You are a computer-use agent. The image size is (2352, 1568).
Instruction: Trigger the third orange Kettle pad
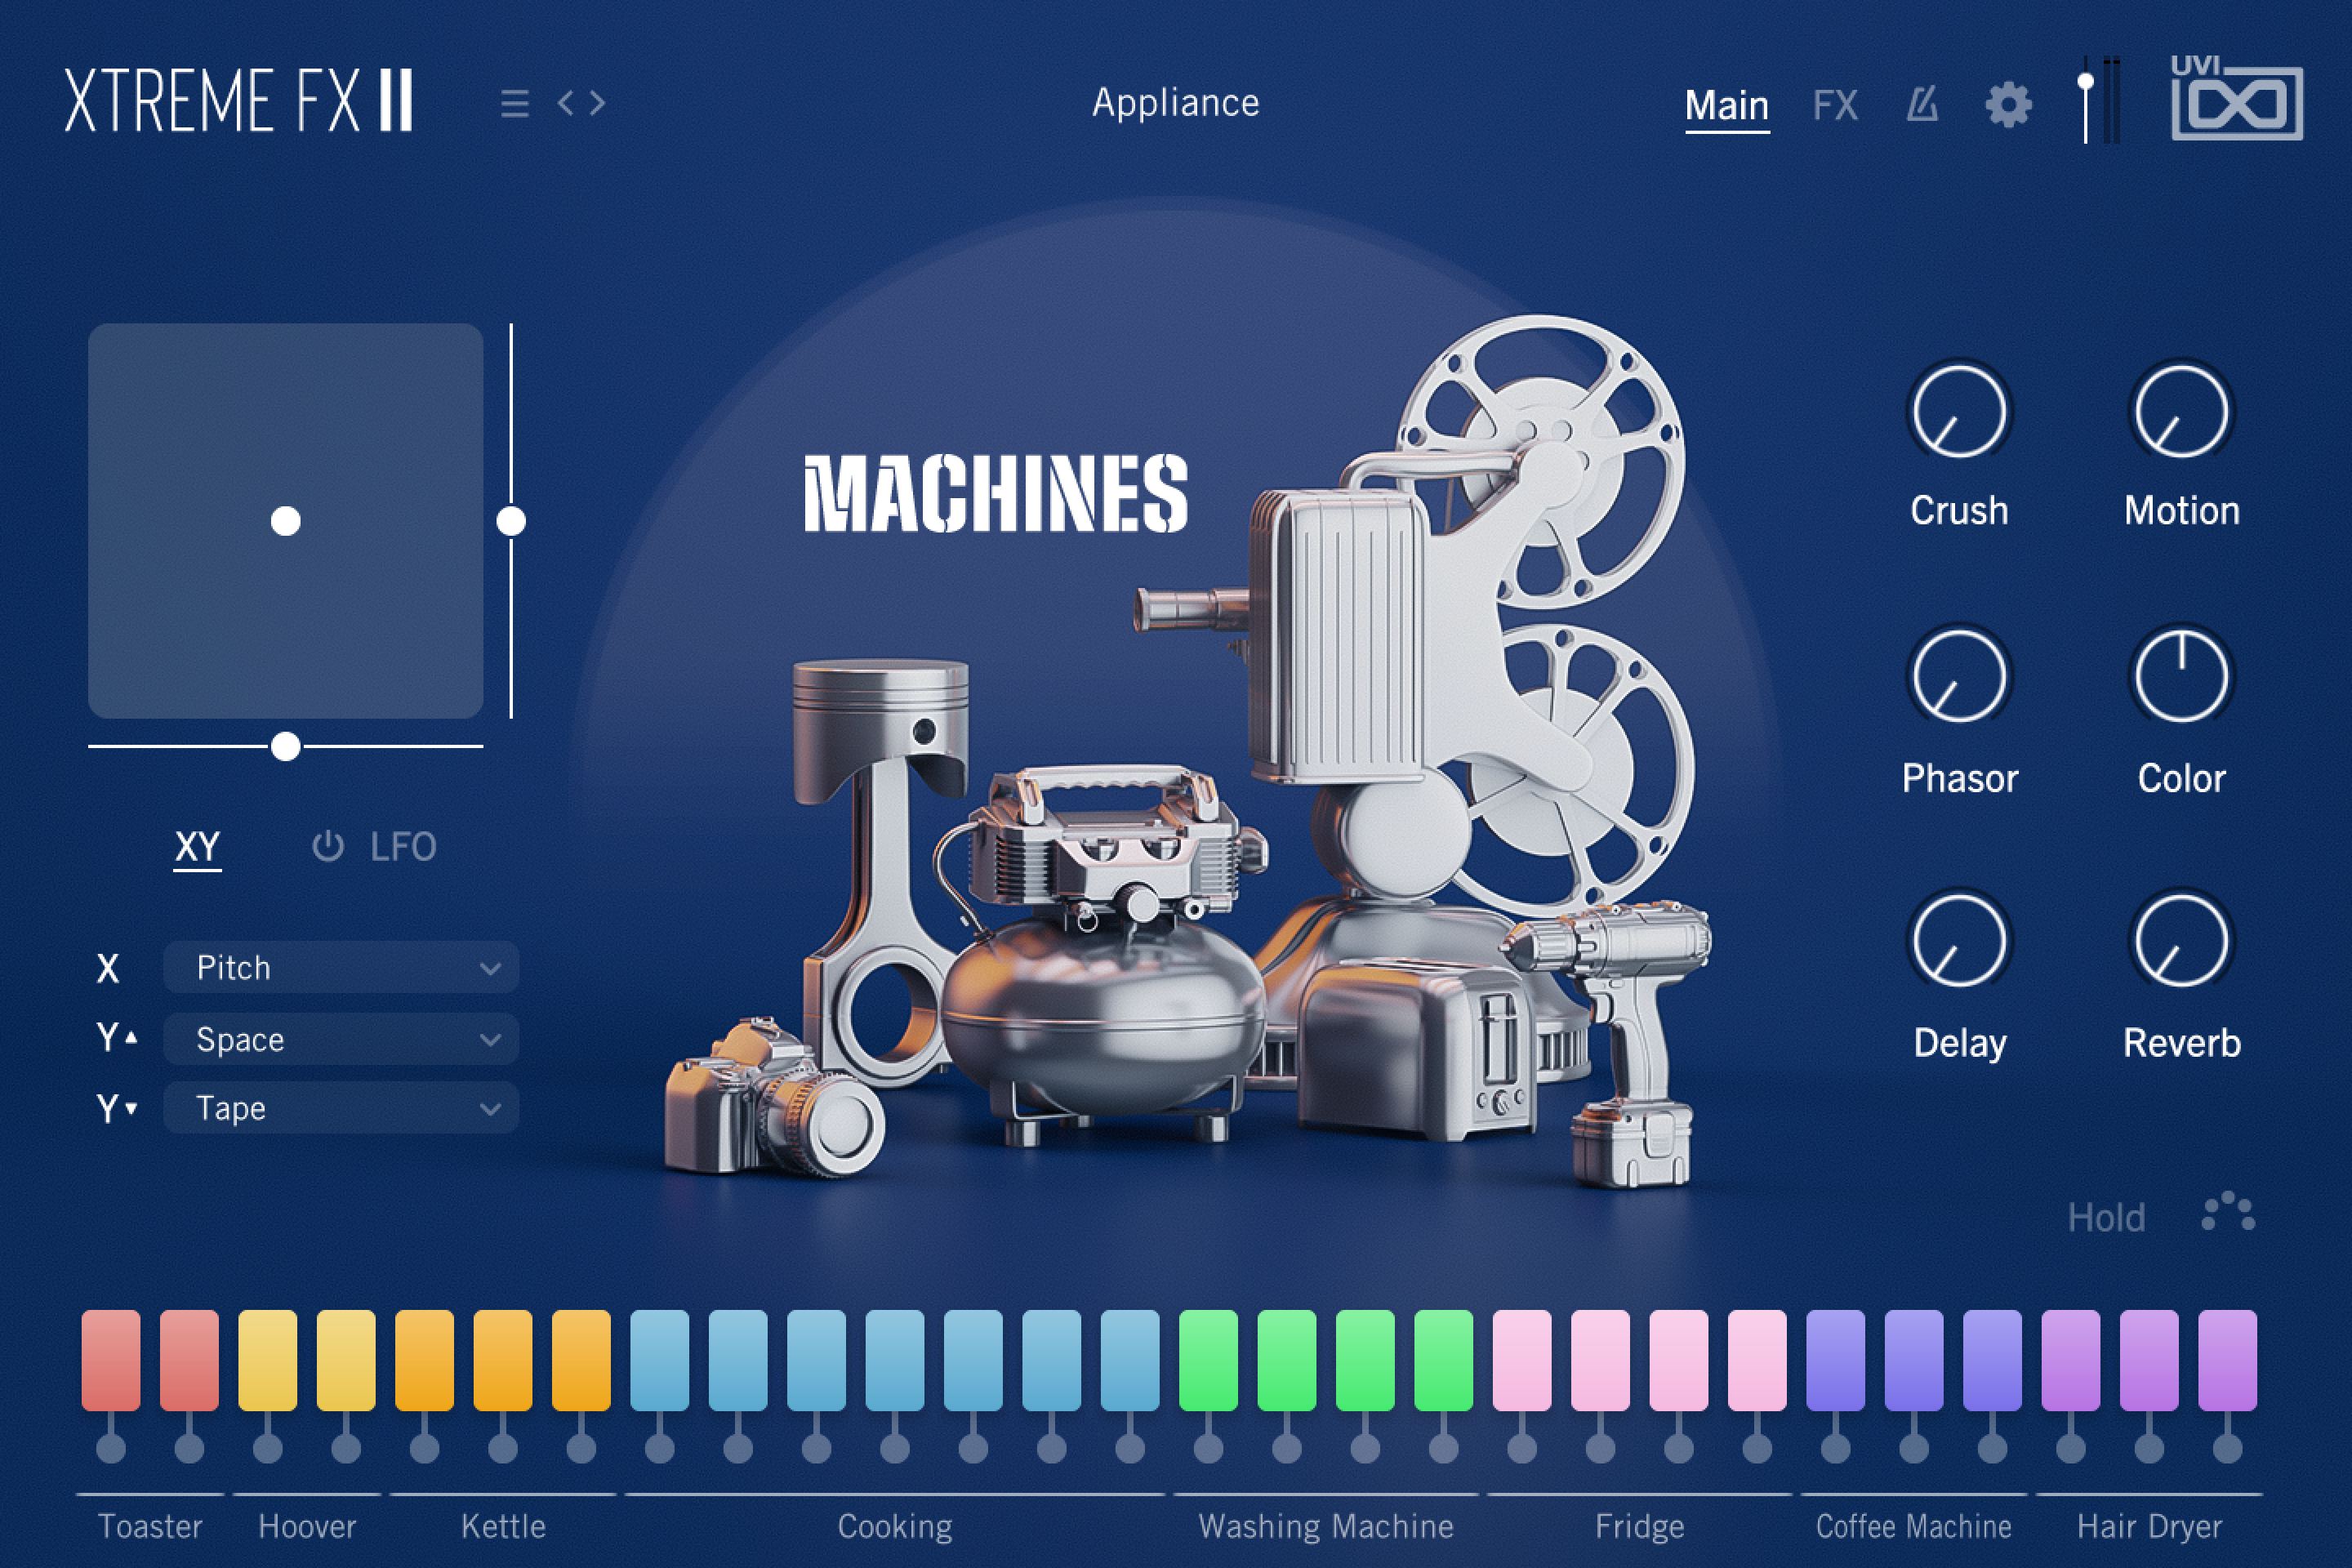click(581, 1360)
